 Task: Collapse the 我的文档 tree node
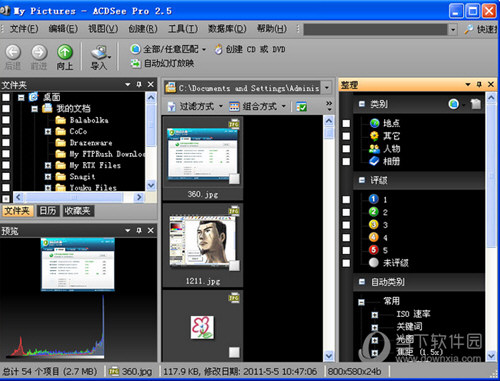[x=35, y=109]
